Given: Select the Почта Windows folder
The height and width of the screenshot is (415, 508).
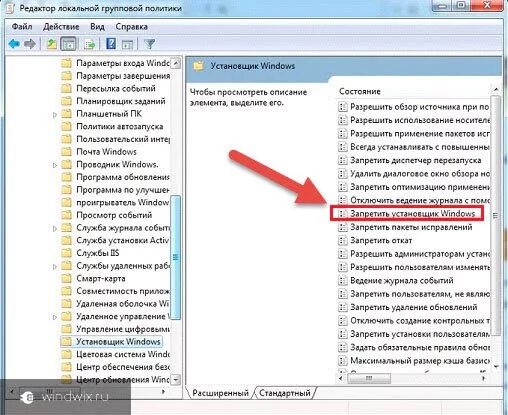Looking at the screenshot, I should [99, 152].
